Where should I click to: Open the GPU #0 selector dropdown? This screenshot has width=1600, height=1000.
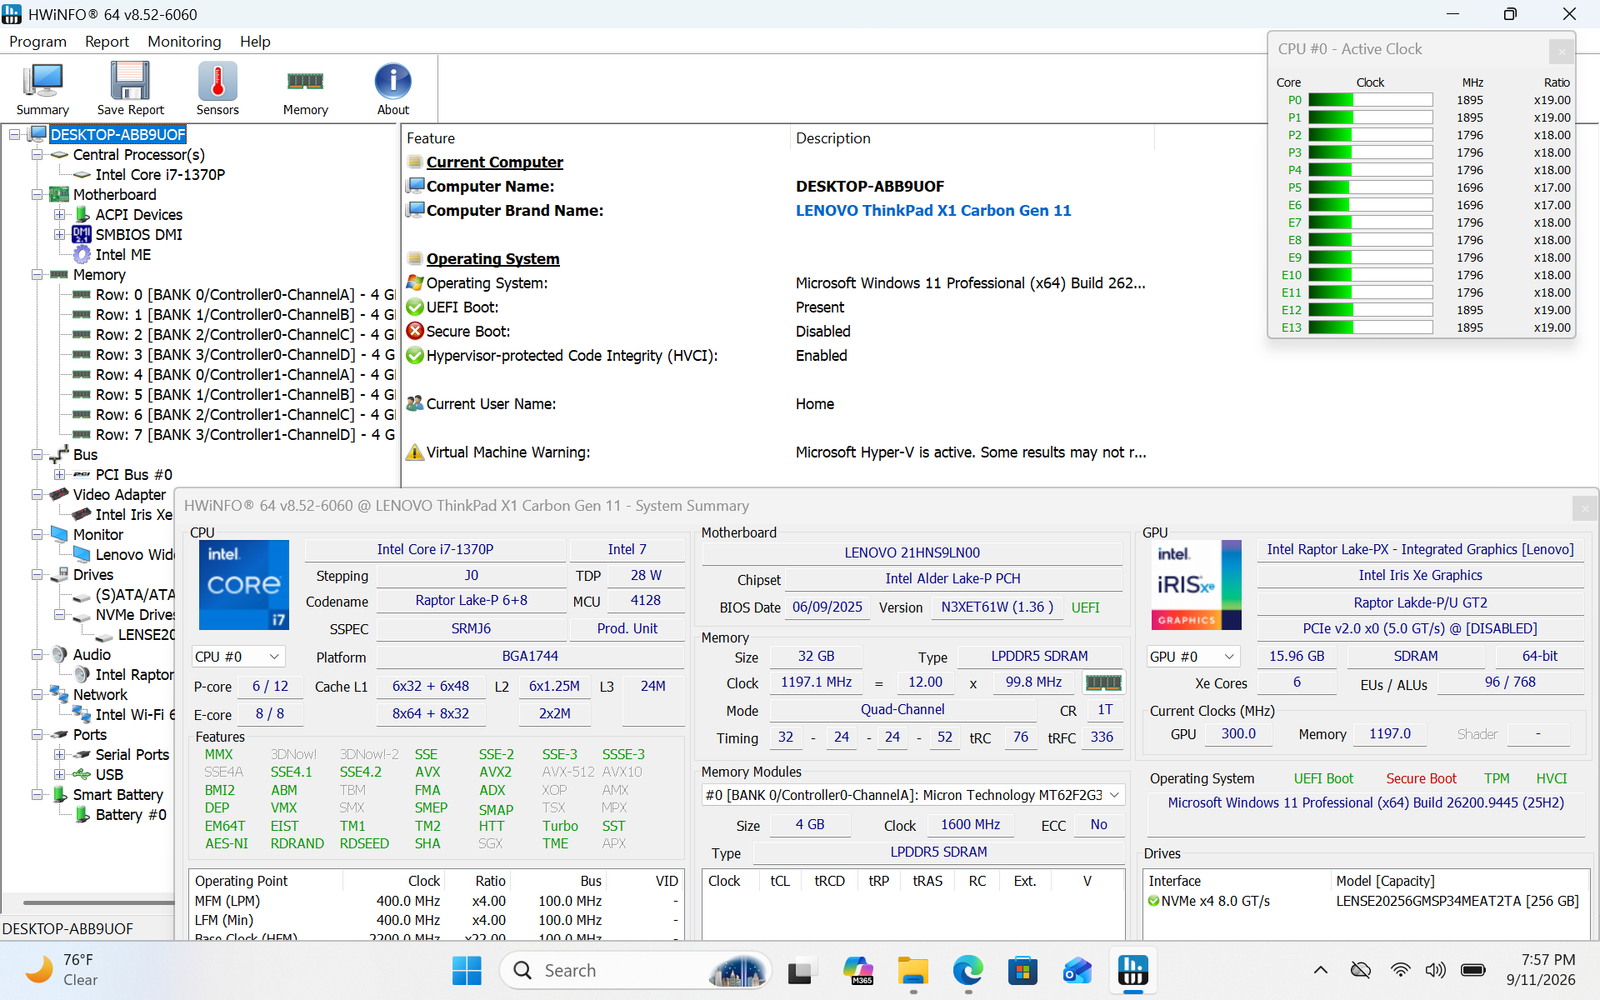point(1194,657)
